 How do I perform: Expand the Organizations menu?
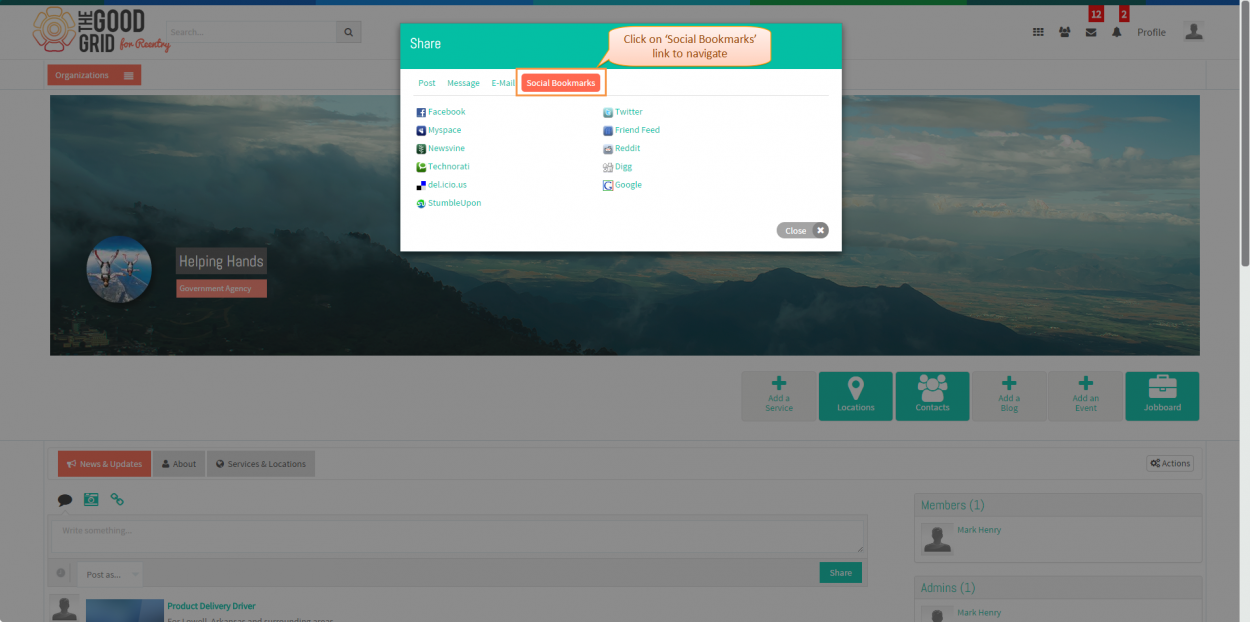tap(94, 75)
